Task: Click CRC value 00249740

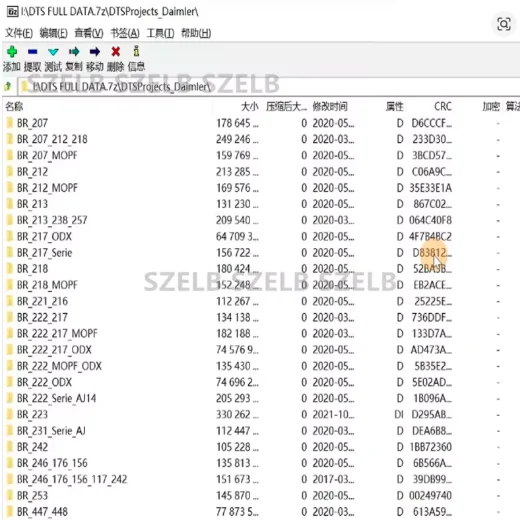Action: pyautogui.click(x=430, y=495)
